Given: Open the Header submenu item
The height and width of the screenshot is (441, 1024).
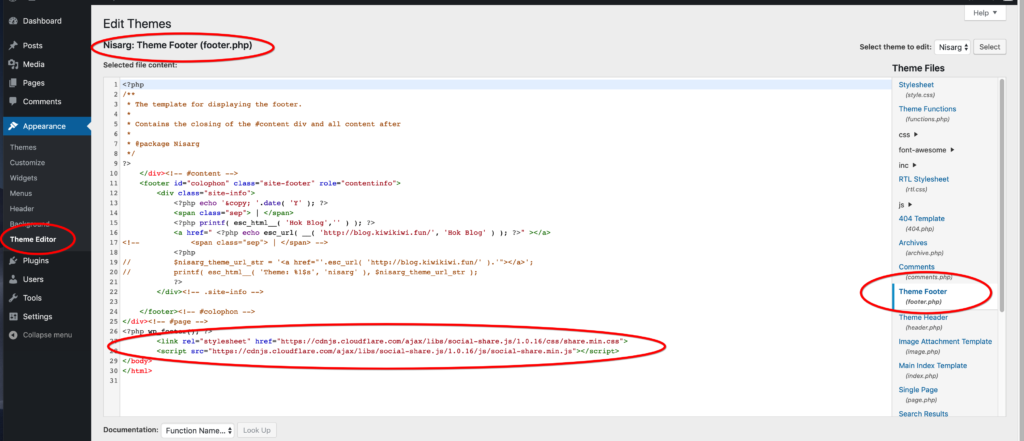Looking at the screenshot, I should 22,208.
